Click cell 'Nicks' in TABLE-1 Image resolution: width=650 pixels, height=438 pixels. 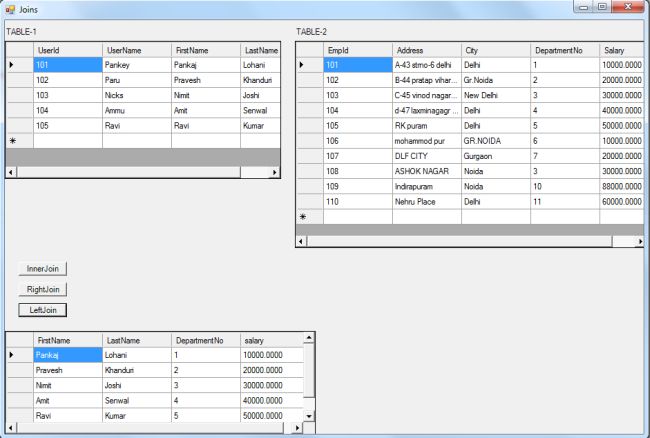(x=137, y=95)
